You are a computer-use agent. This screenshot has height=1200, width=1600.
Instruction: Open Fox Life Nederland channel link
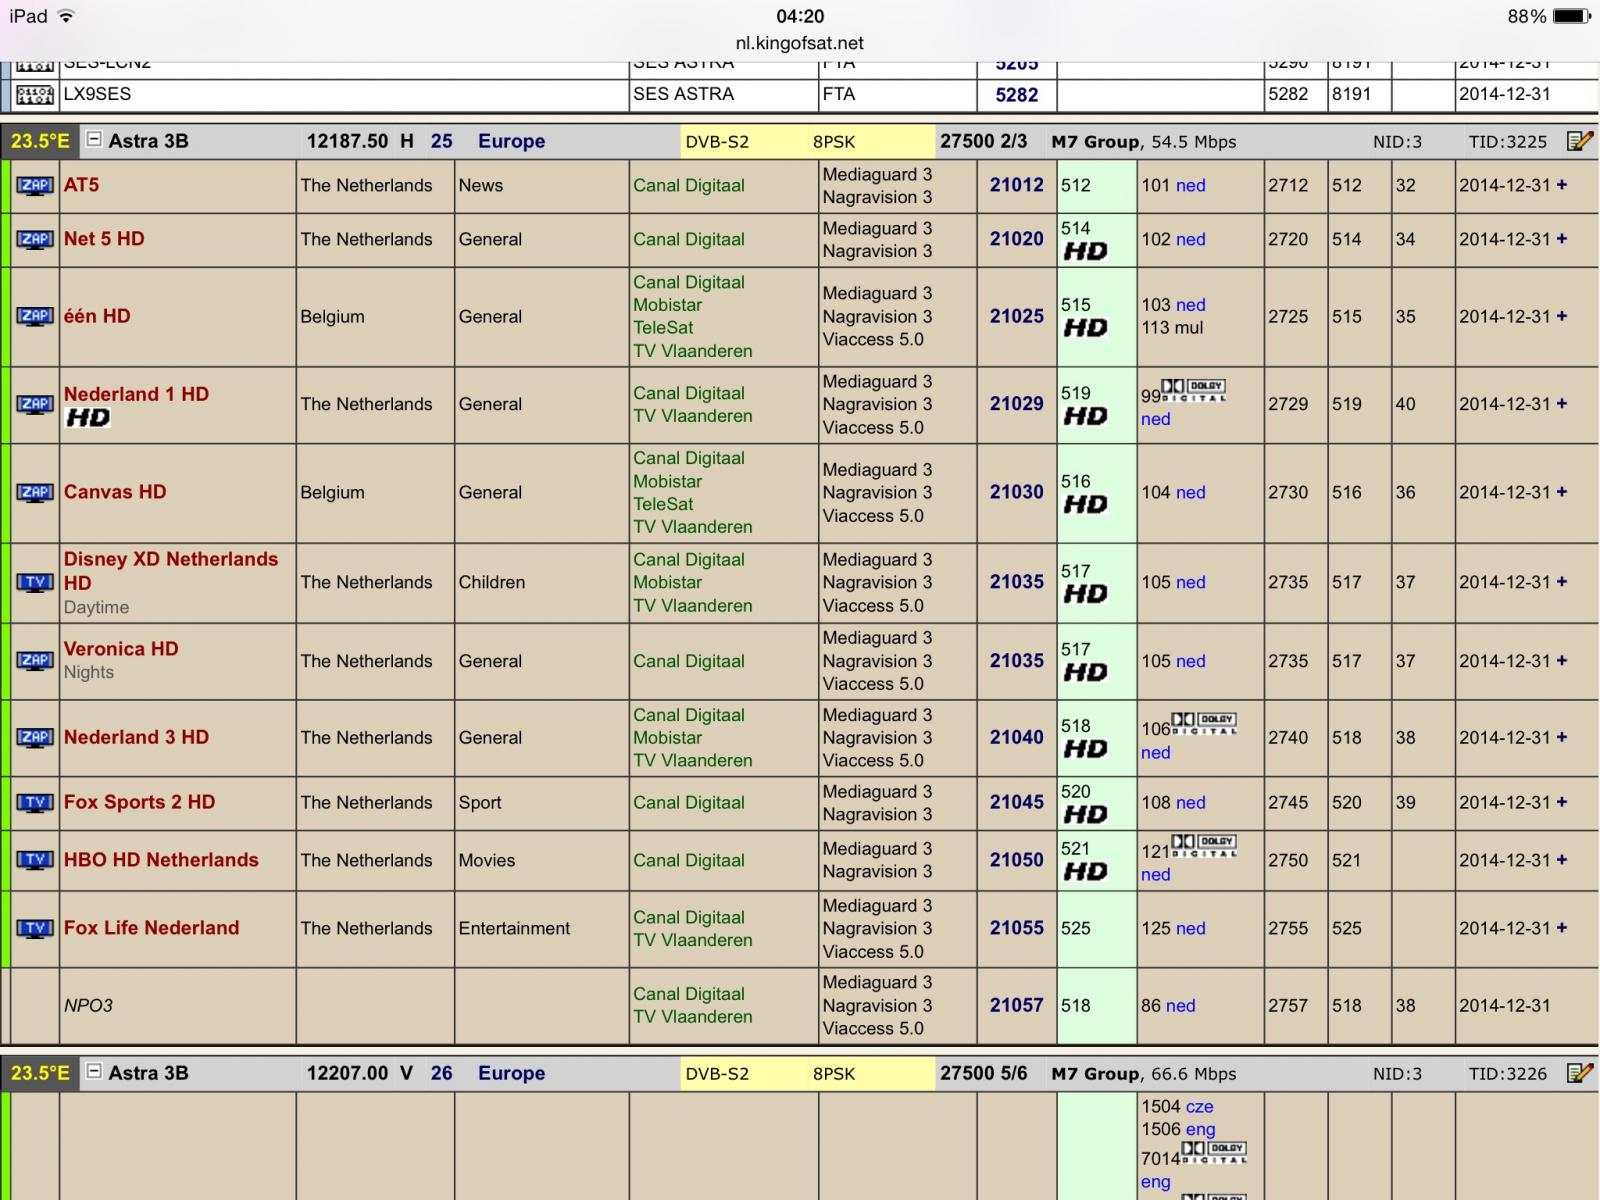coord(152,928)
